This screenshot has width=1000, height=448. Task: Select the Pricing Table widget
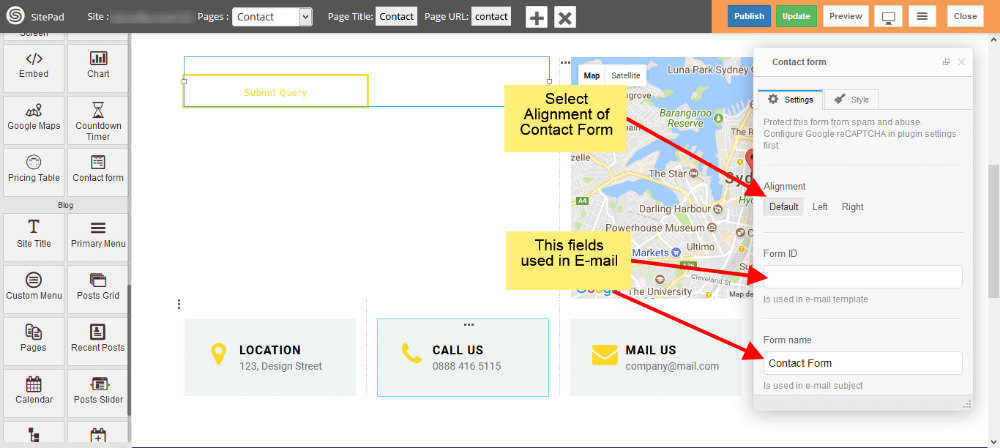34,172
